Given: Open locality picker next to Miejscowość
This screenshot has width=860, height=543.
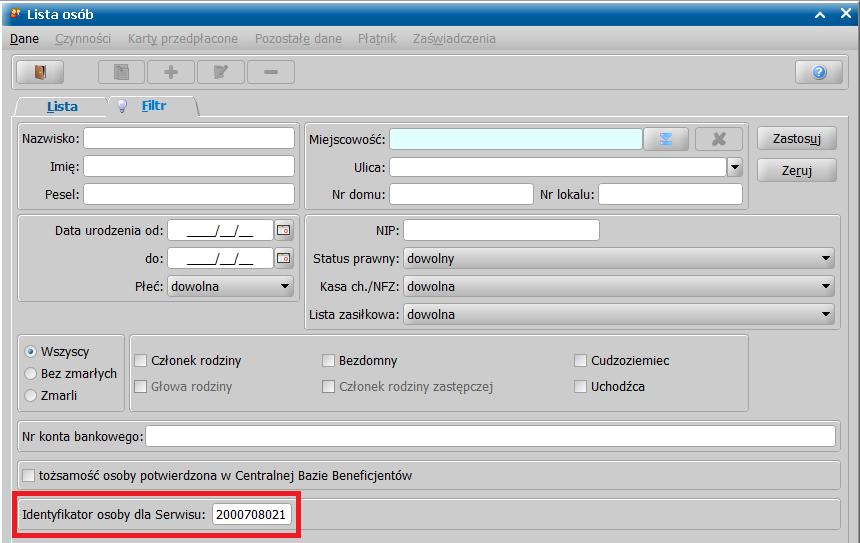Looking at the screenshot, I should coord(666,139).
